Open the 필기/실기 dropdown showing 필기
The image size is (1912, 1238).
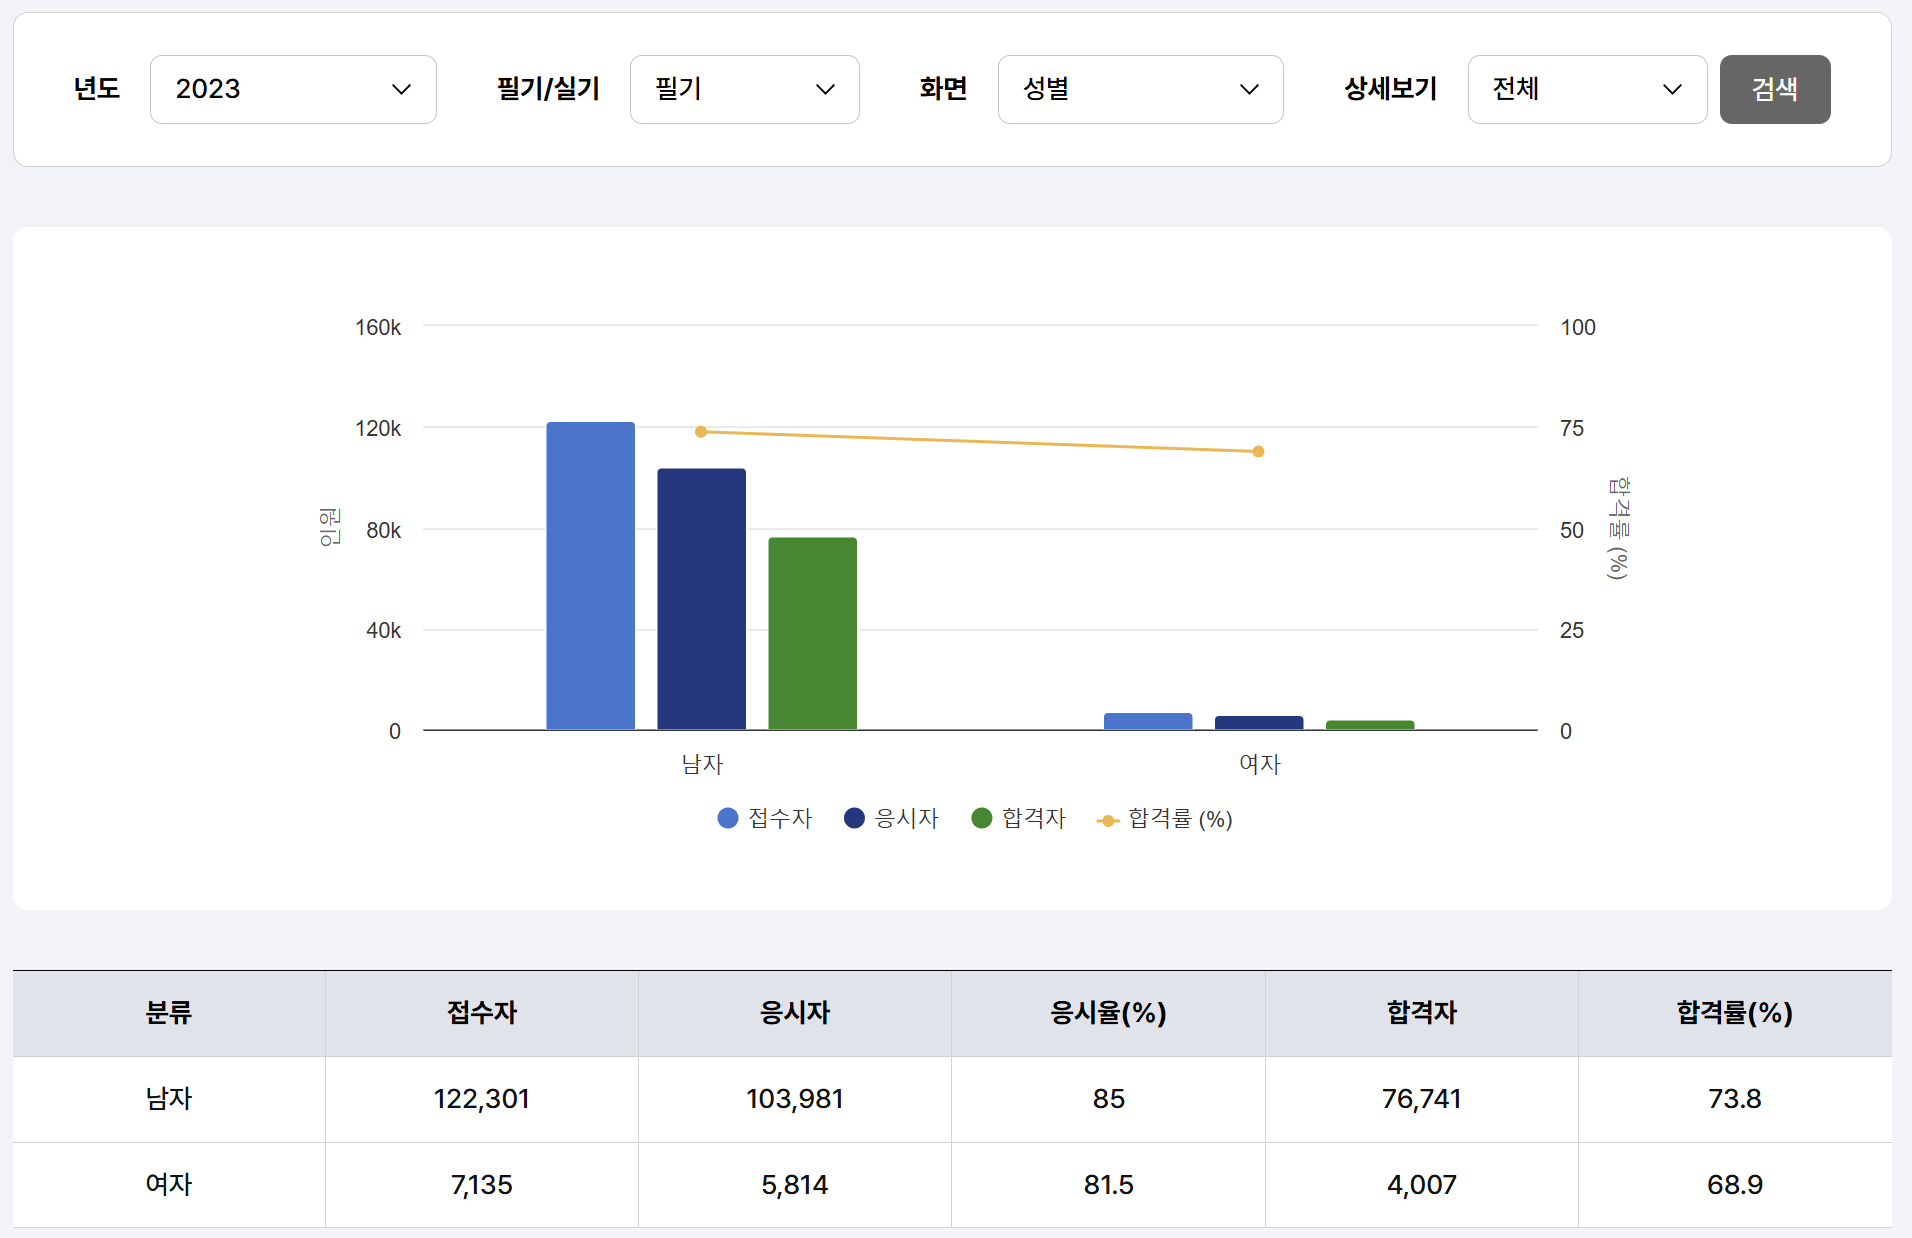pyautogui.click(x=744, y=89)
